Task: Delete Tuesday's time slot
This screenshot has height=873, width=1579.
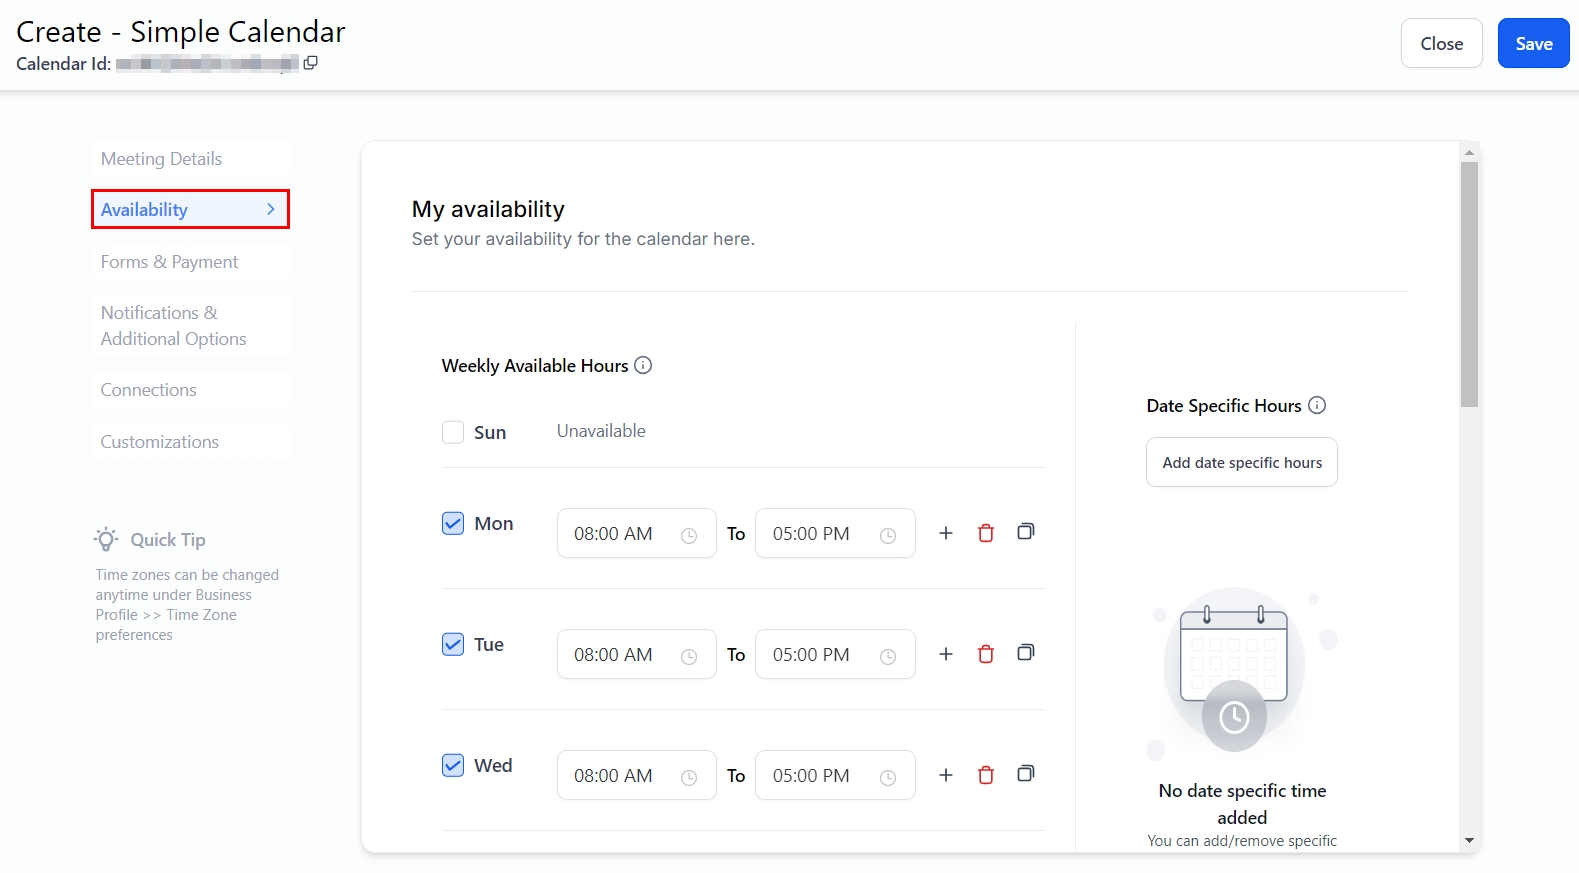Action: 986,654
